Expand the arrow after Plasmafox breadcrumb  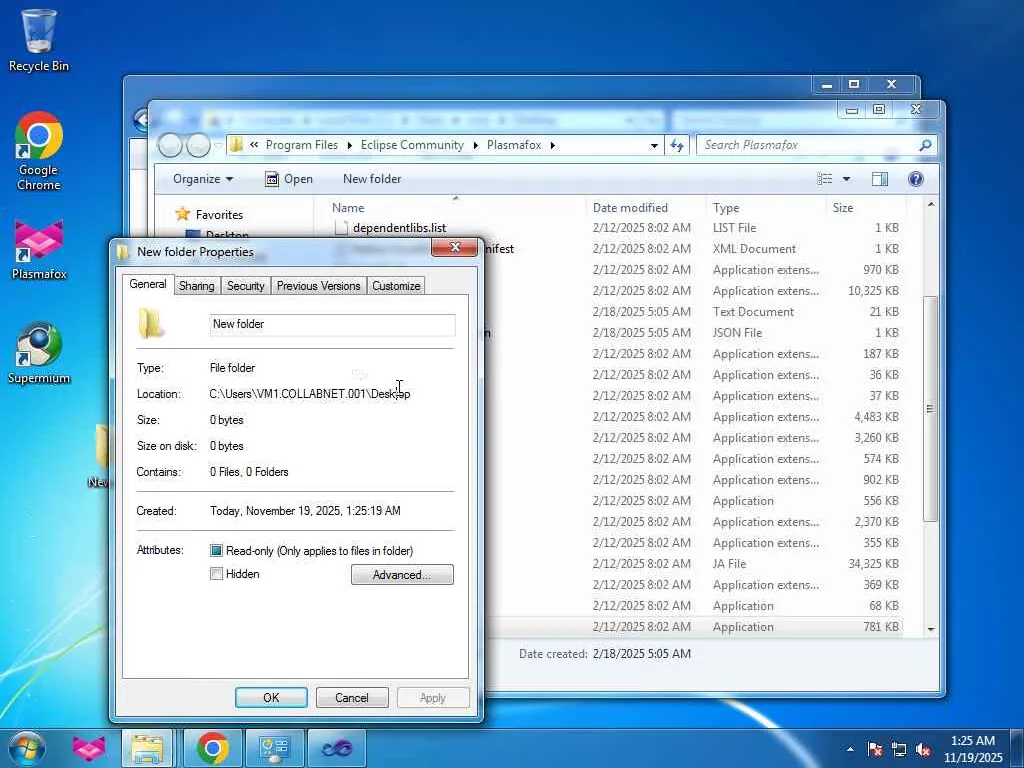[552, 145]
